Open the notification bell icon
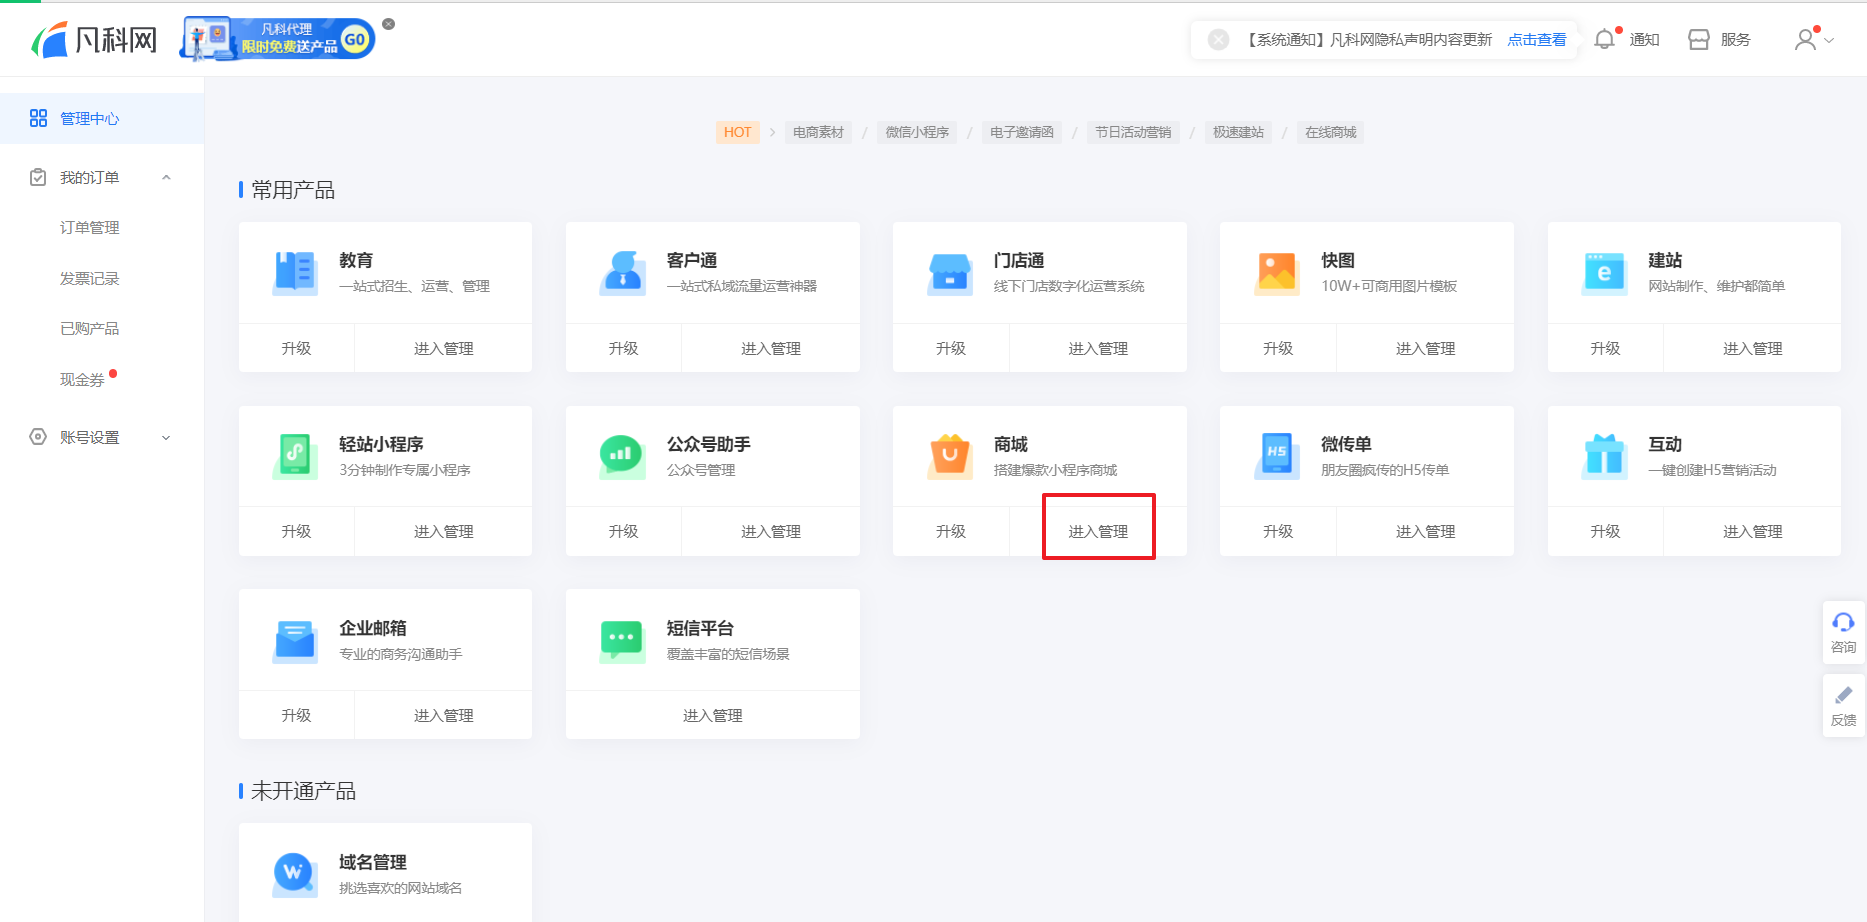Screen dimensions: 1867x922 tap(1604, 39)
